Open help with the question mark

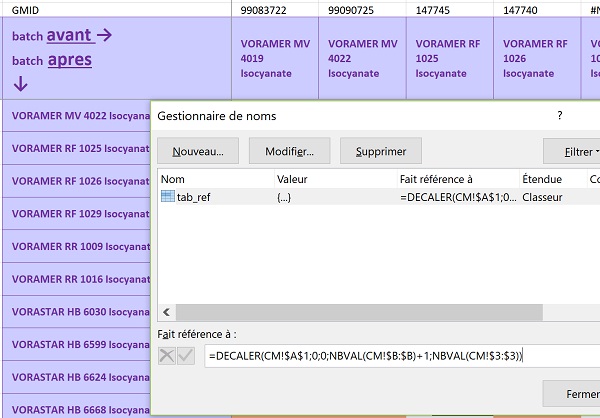pyautogui.click(x=559, y=115)
